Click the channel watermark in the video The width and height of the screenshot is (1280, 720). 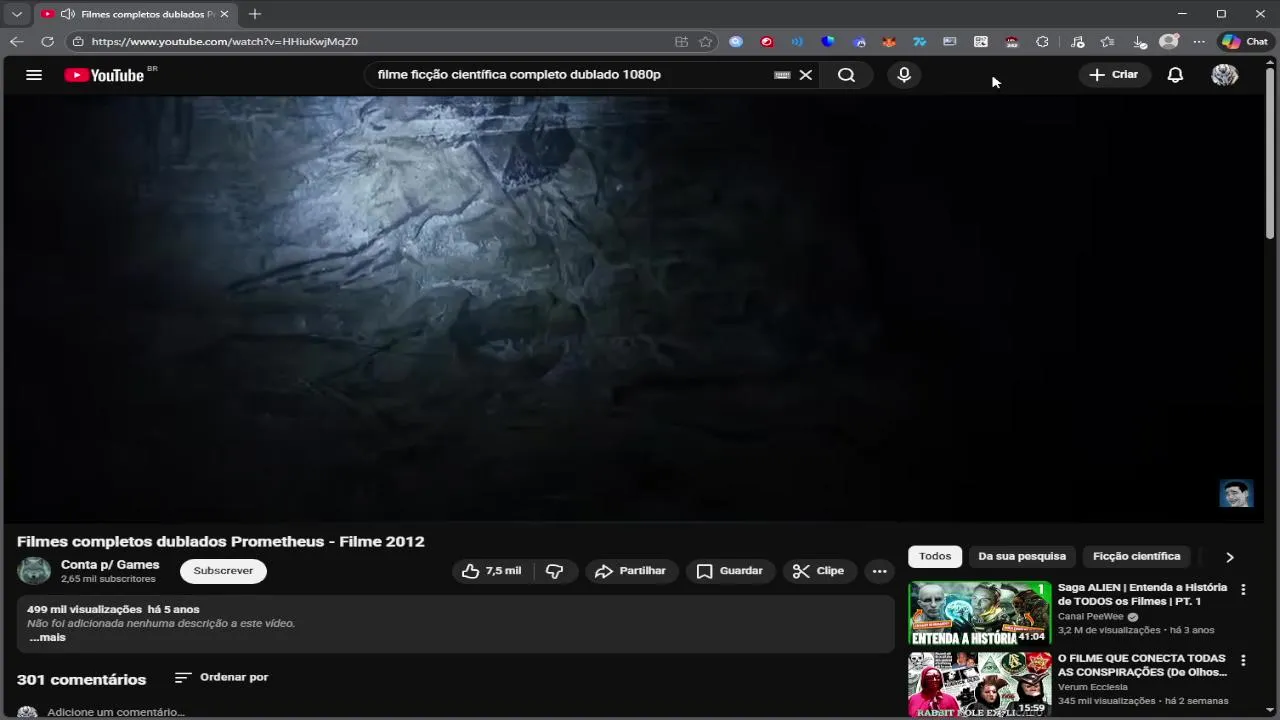pos(1236,493)
